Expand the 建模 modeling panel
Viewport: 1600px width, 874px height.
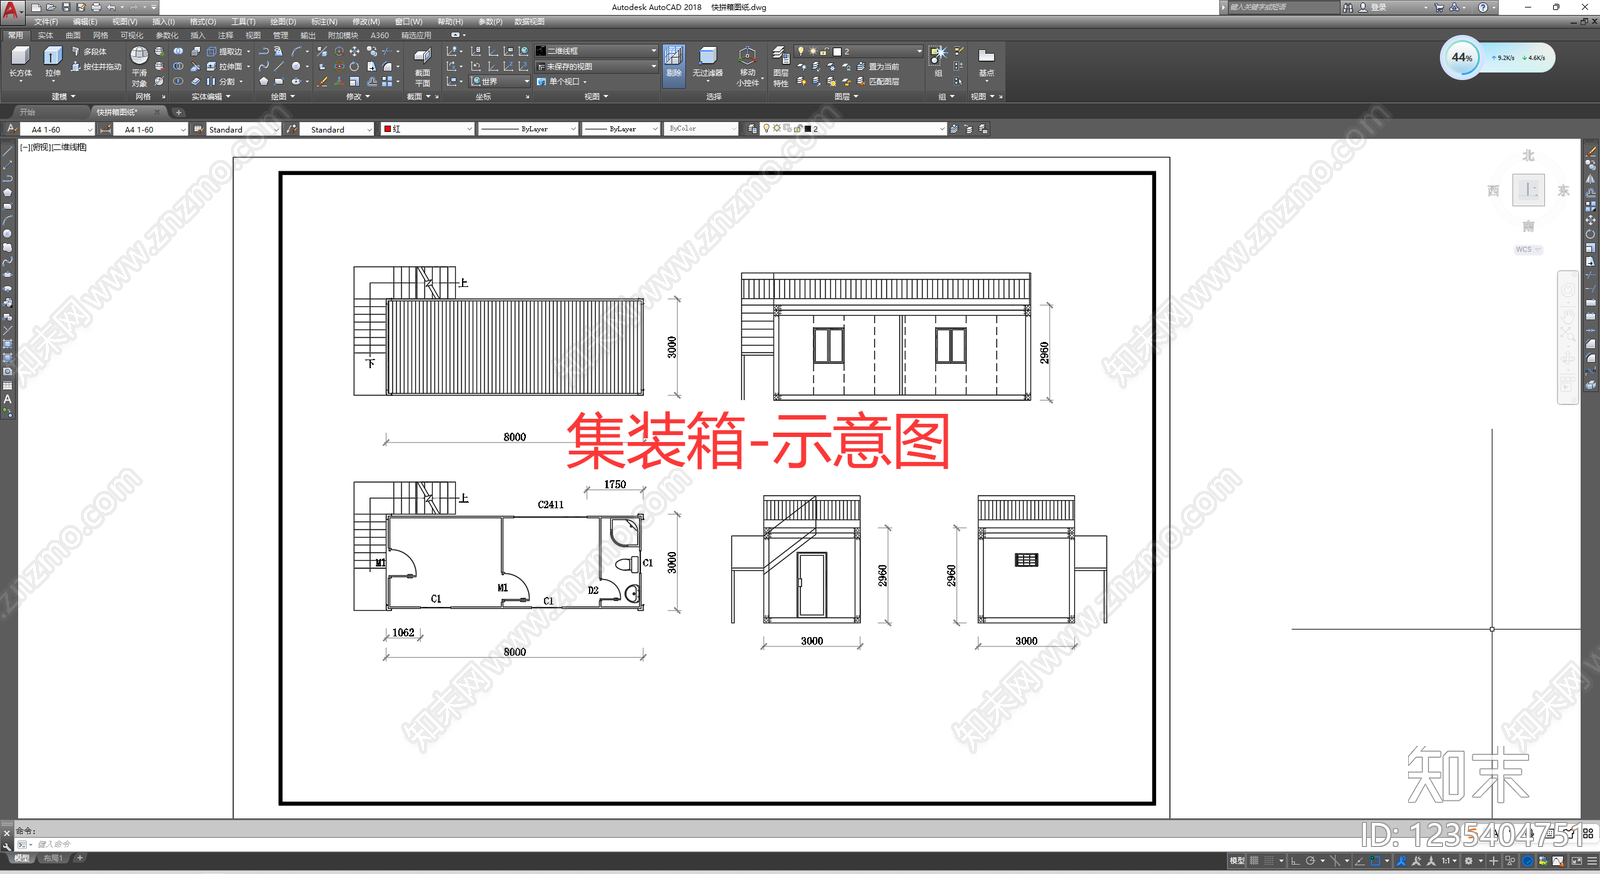click(x=63, y=97)
